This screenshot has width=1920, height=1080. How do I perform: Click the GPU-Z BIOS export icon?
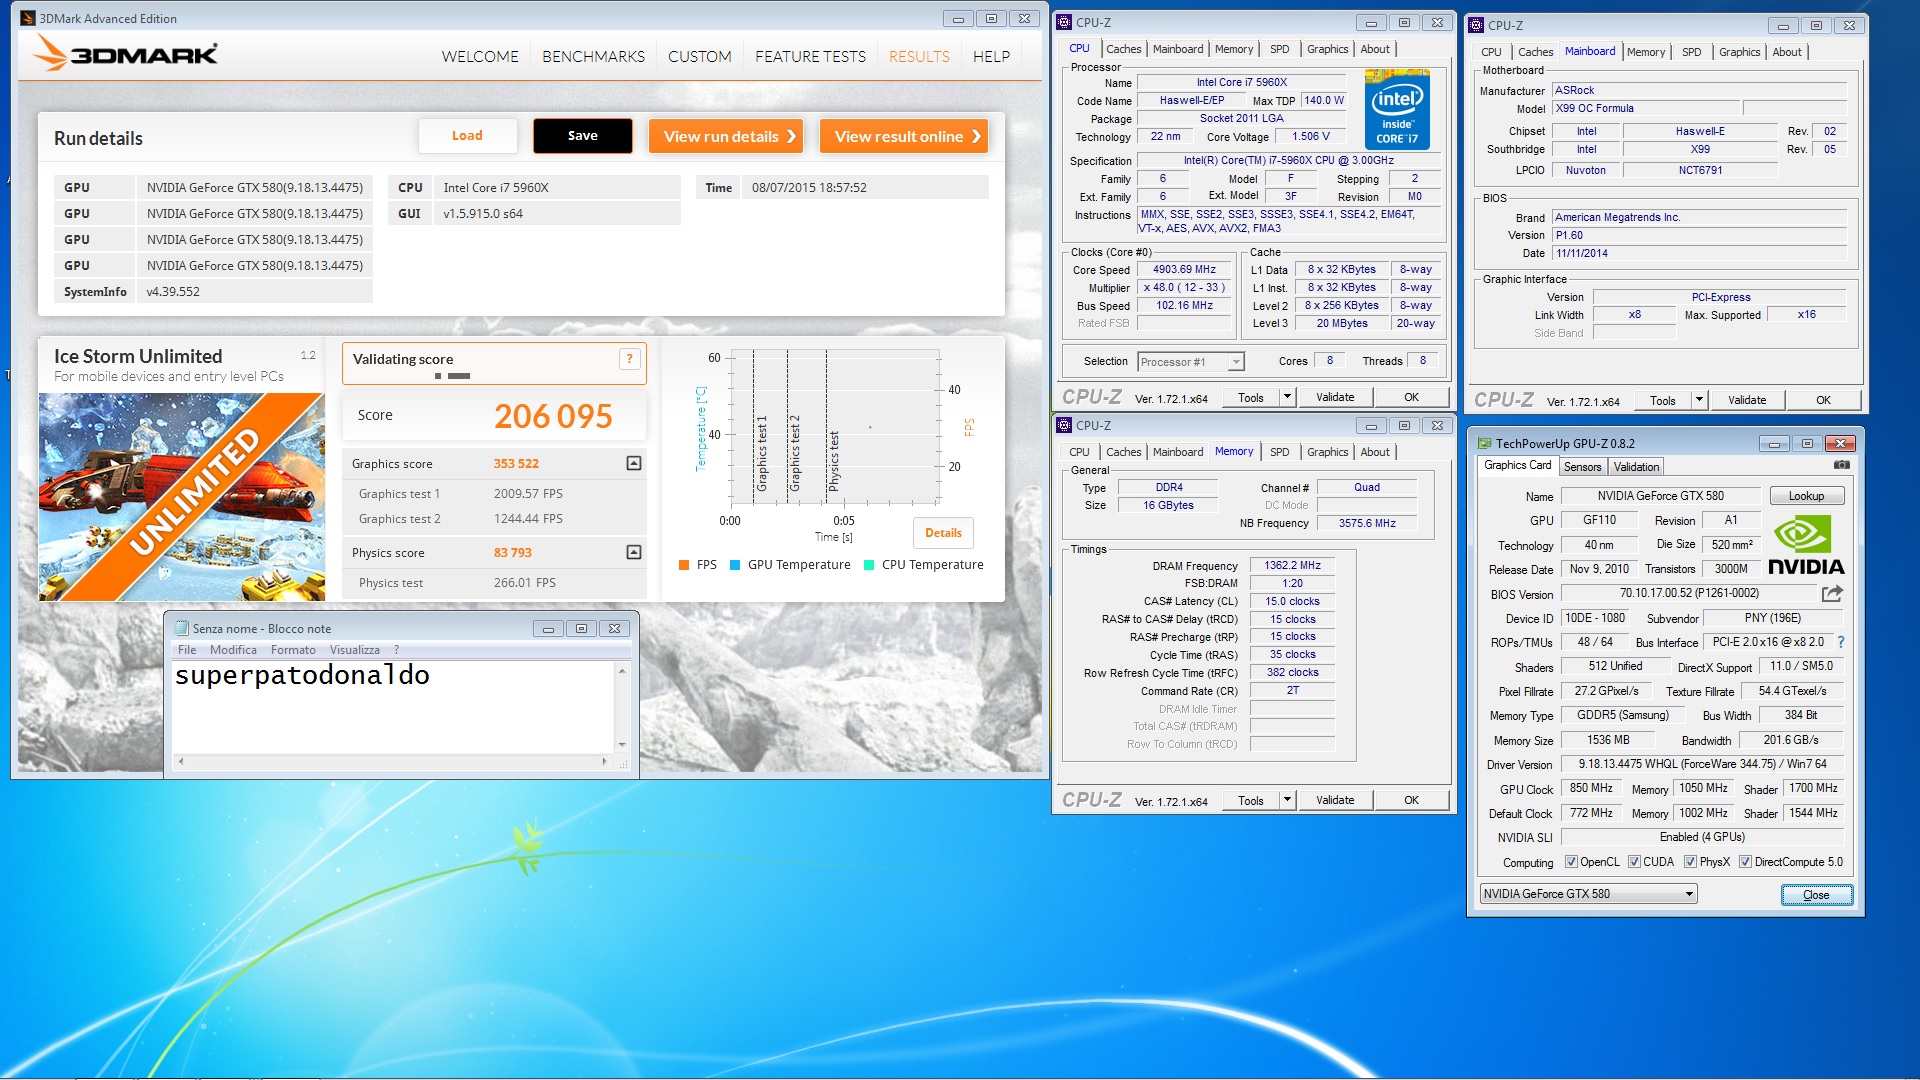coord(1832,593)
